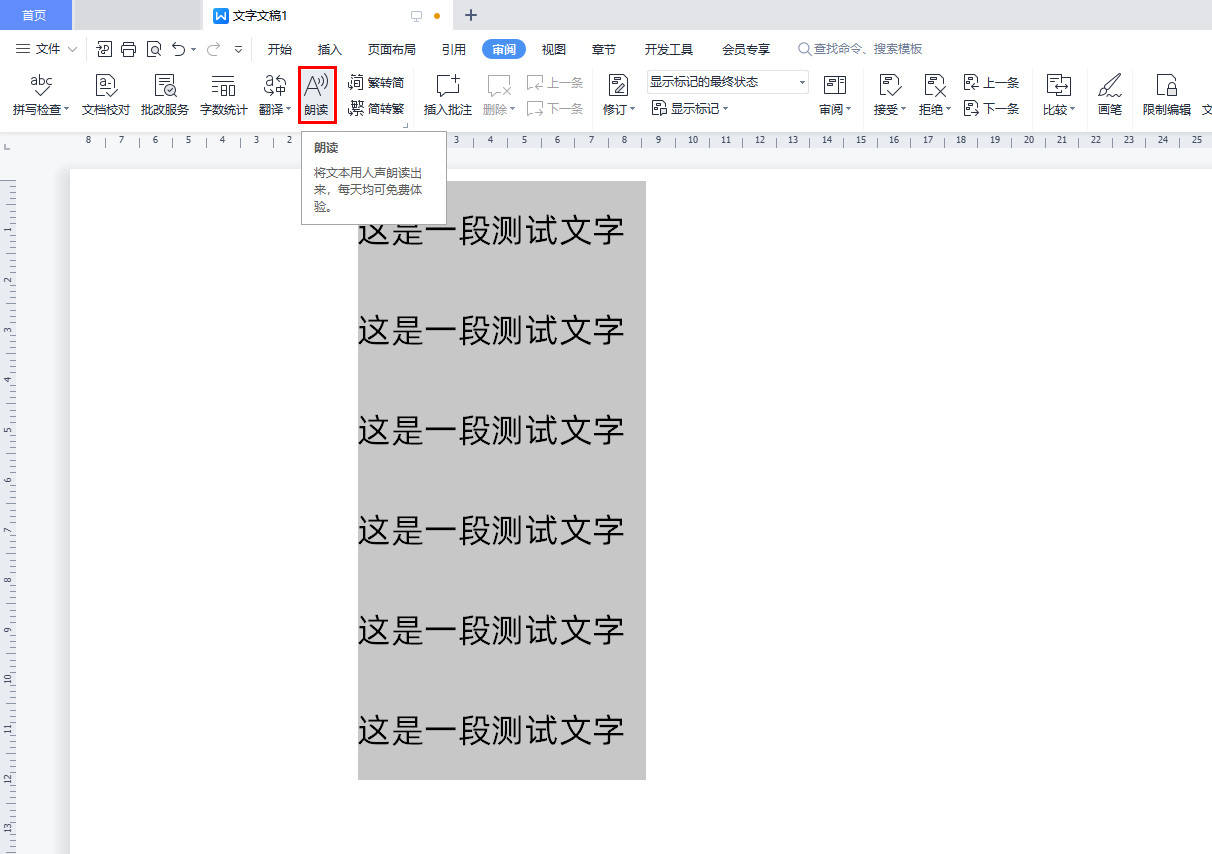Open the 文件 menu
Image resolution: width=1212 pixels, height=854 pixels.
tap(46, 49)
